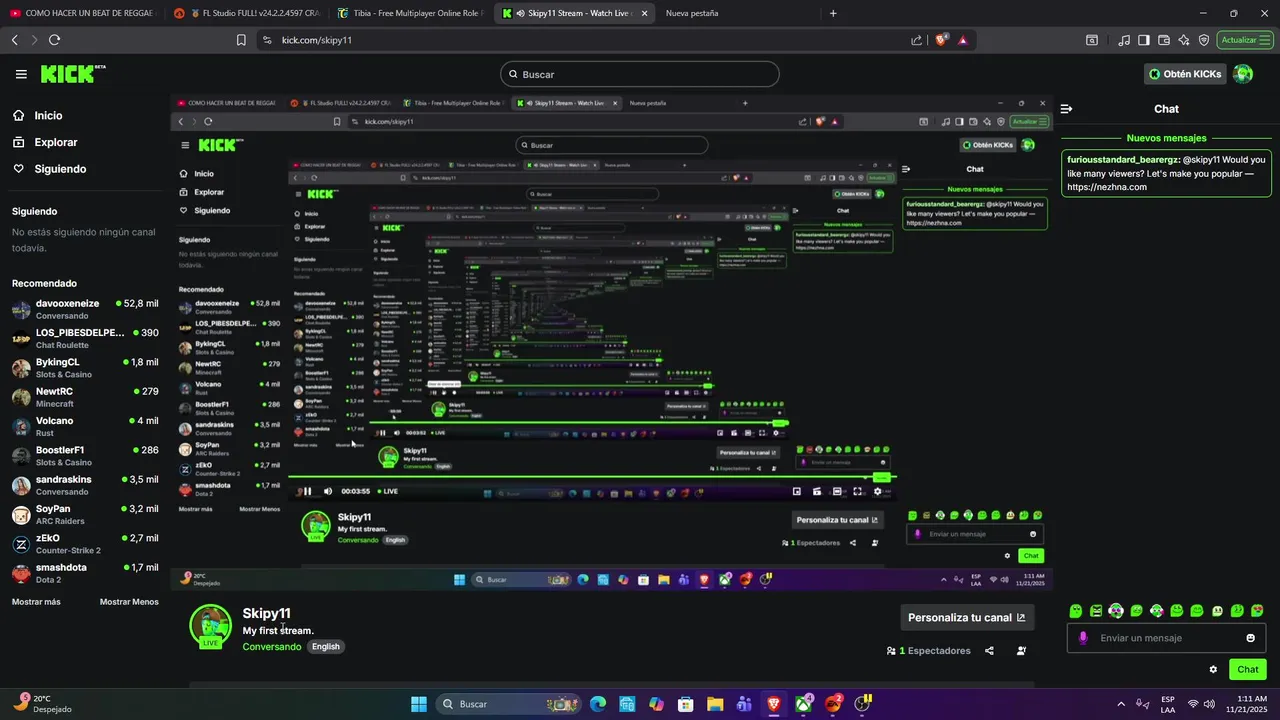This screenshot has width=1280, height=720.
Task: Open the emoji picker in the message field
Action: coord(1251,638)
